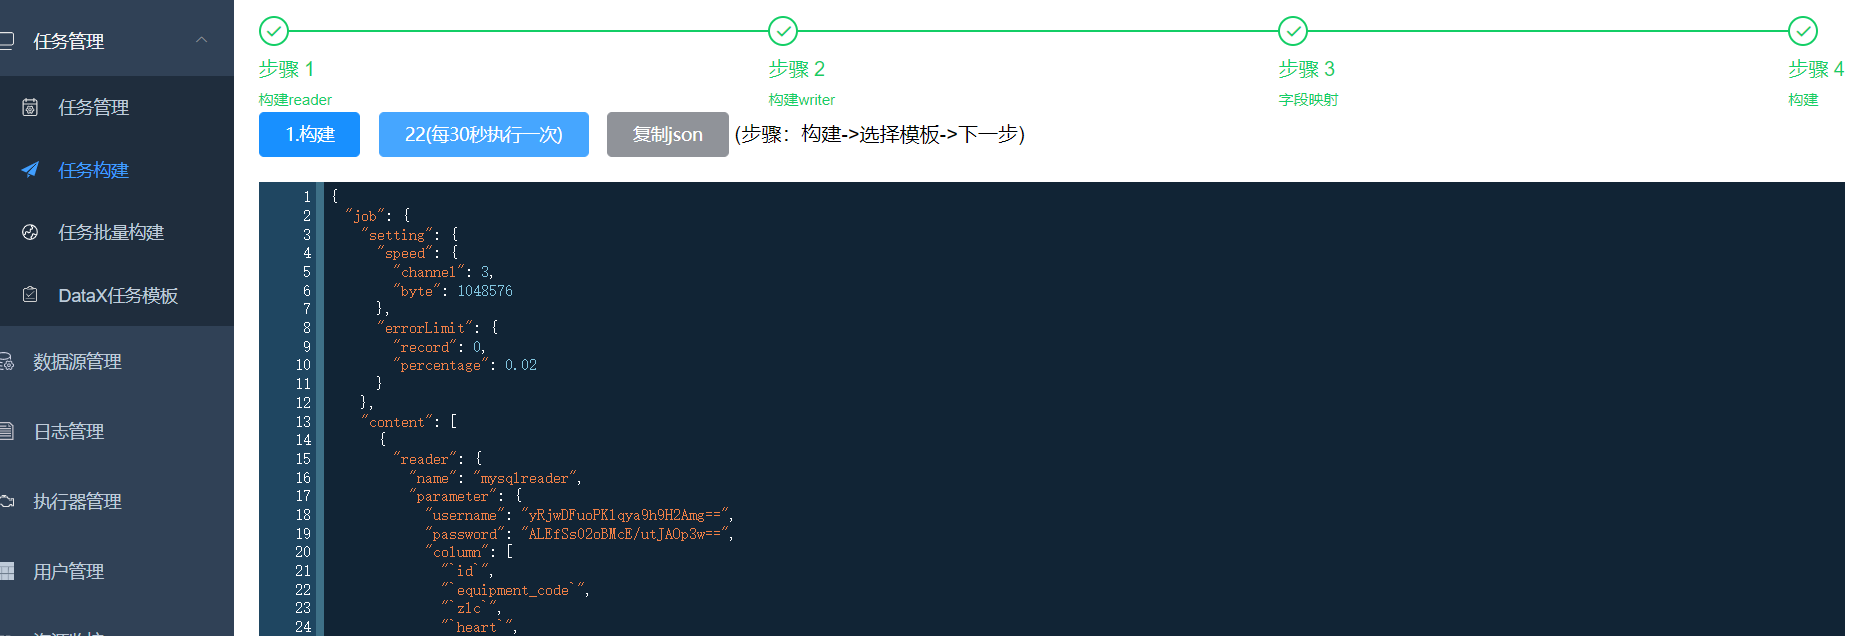Click the 日志管理 icon

6,431
